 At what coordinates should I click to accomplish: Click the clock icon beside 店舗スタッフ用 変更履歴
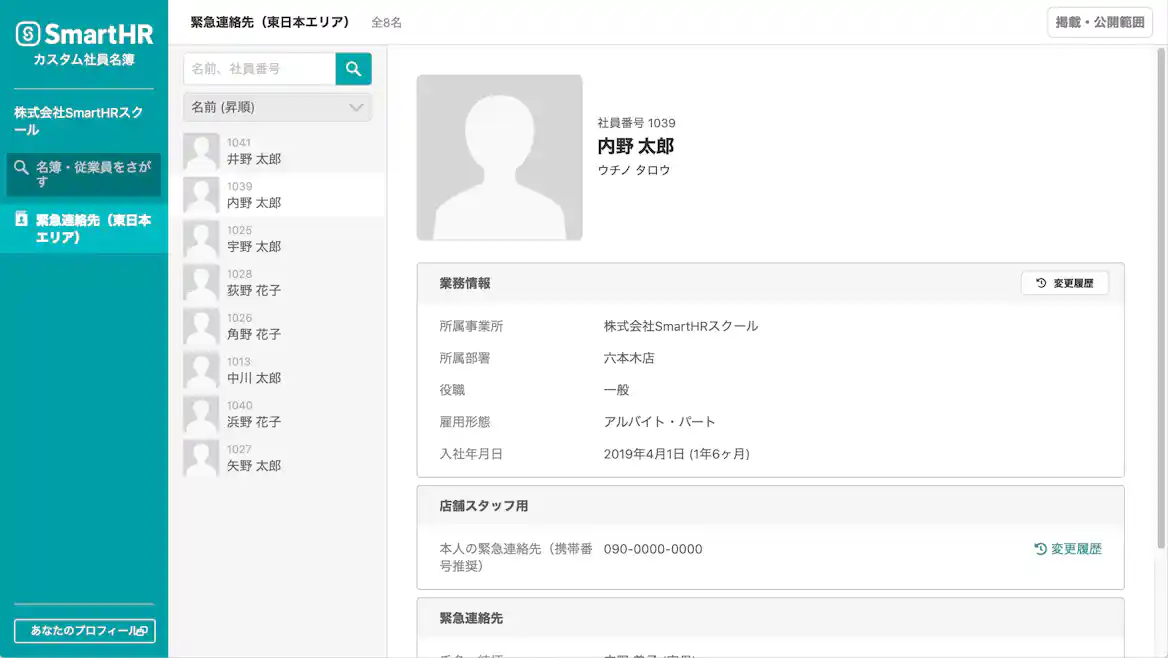point(1038,548)
